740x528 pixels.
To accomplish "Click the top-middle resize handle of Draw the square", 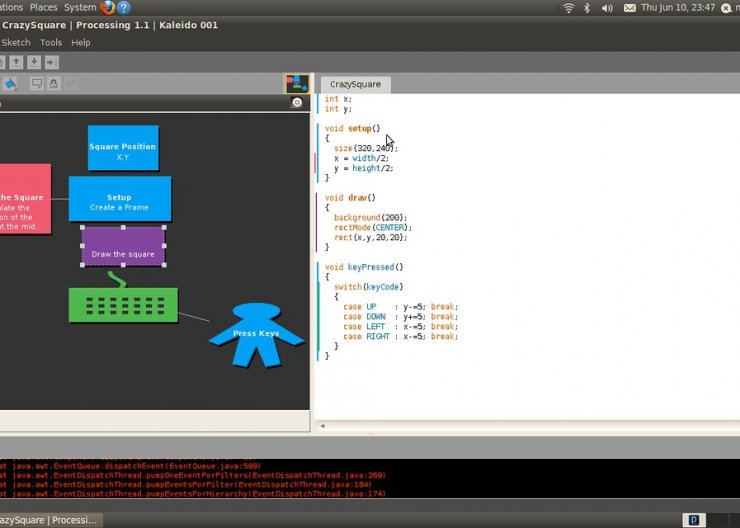I will click(123, 227).
